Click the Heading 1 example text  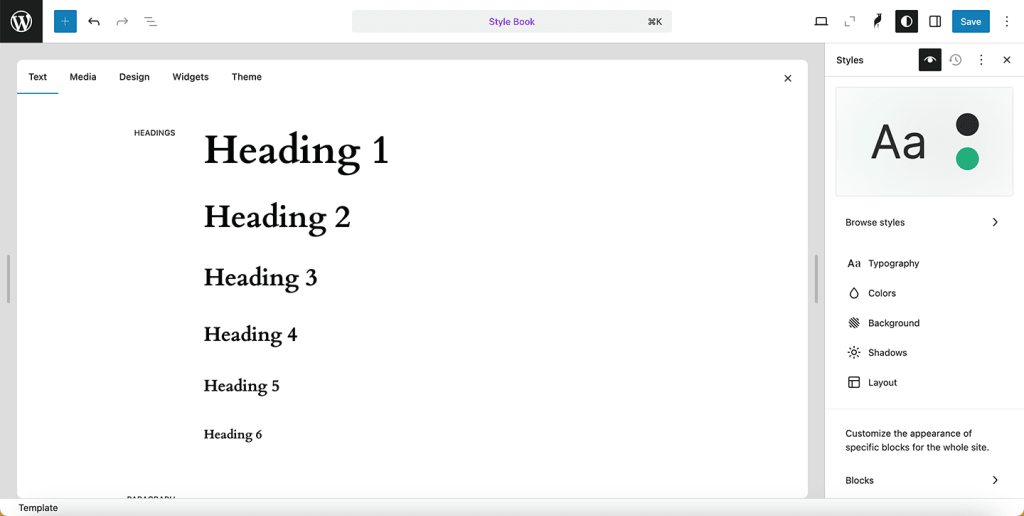(x=296, y=150)
